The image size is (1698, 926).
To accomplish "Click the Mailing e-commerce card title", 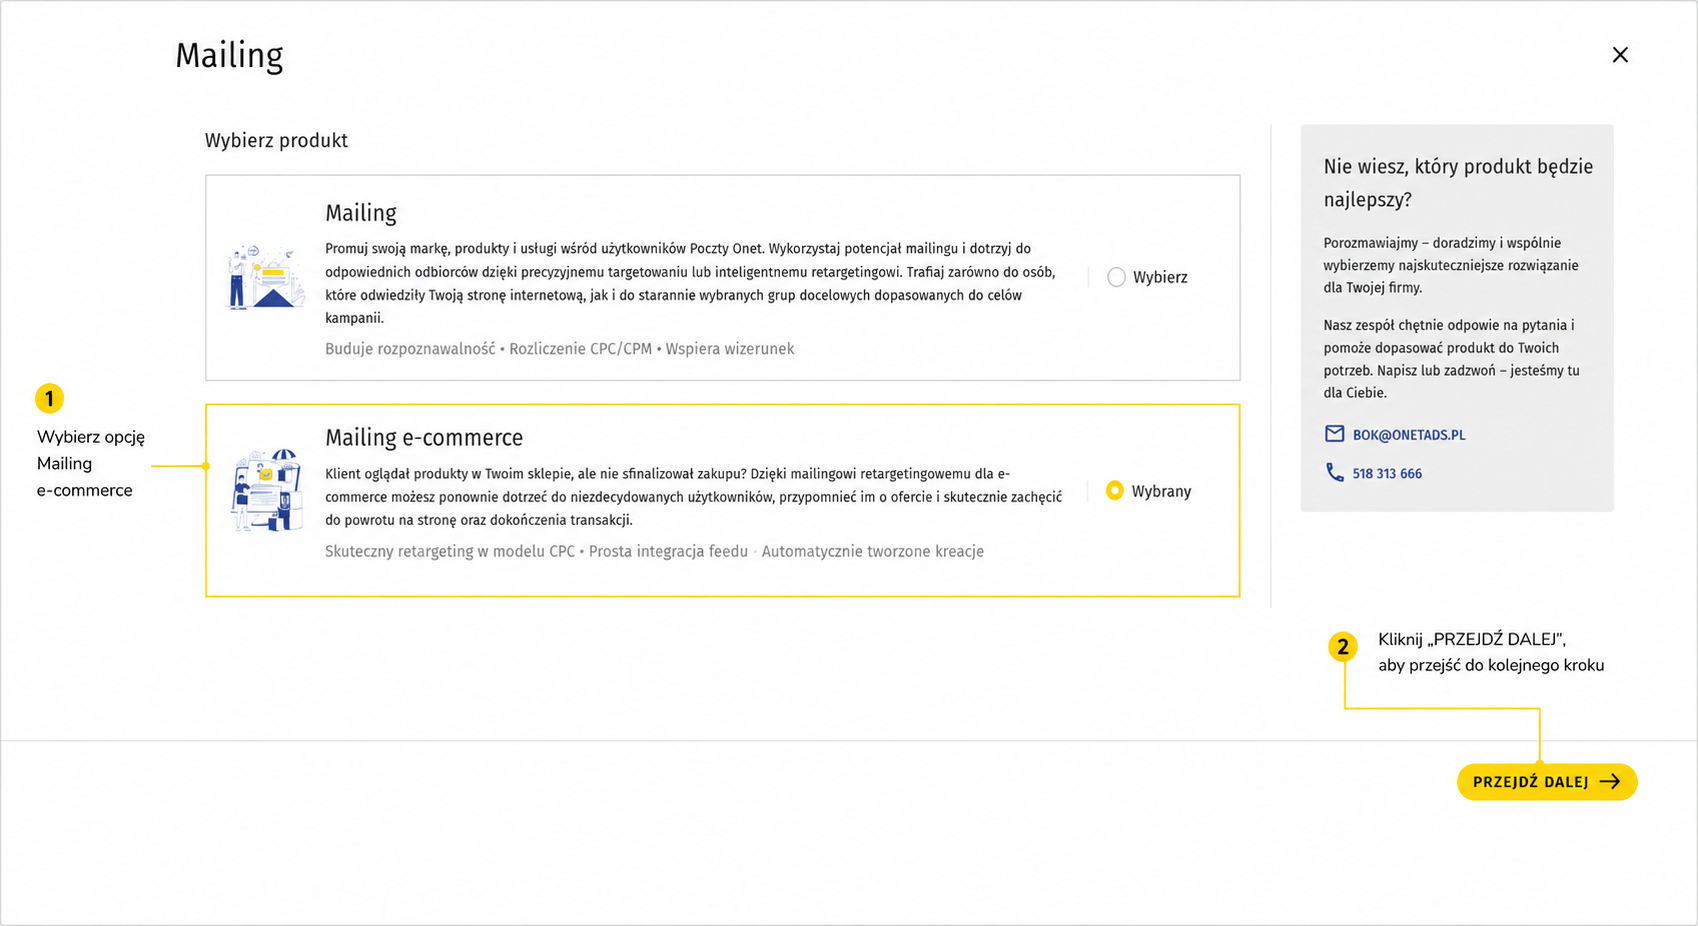I will 424,438.
